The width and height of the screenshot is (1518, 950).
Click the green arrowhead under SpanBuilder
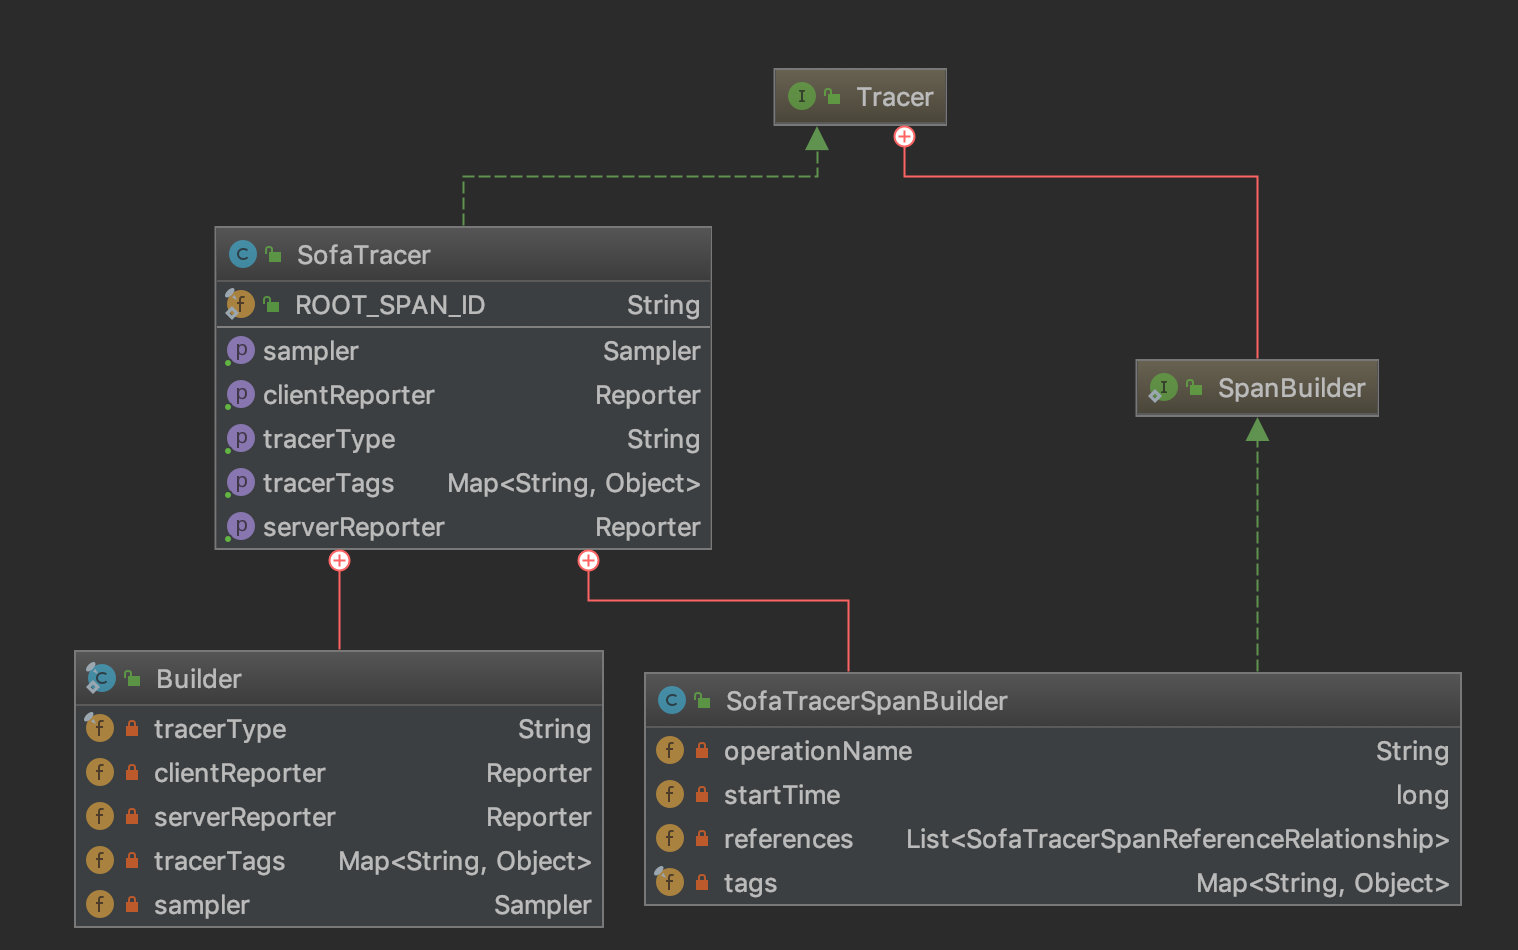pyautogui.click(x=1257, y=430)
